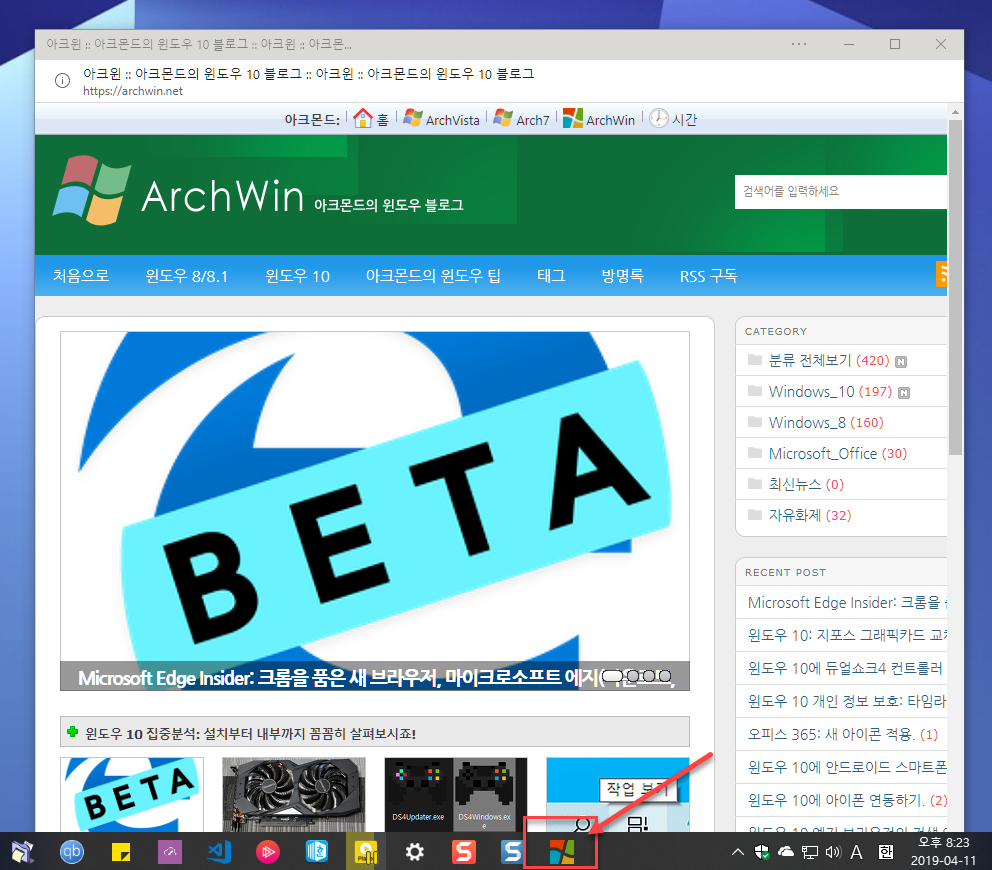The height and width of the screenshot is (870, 992).
Task: Open the DS4Windows controller post thumbnail
Action: point(456,795)
